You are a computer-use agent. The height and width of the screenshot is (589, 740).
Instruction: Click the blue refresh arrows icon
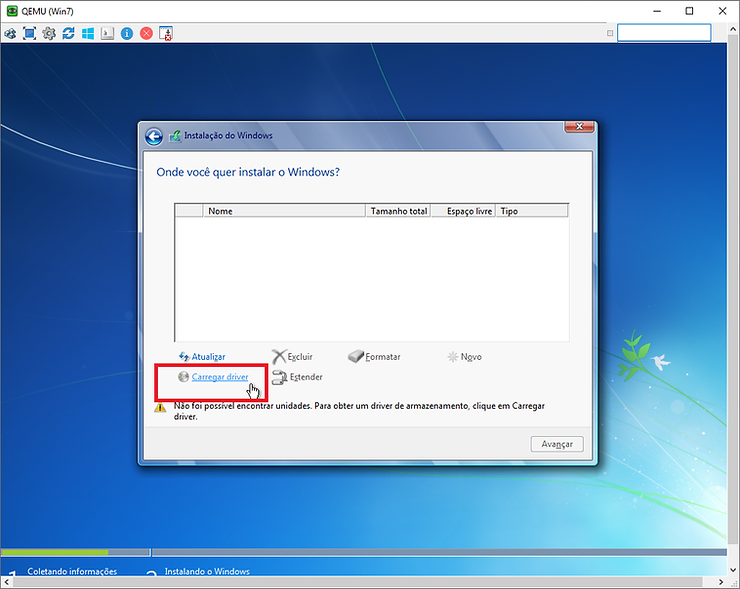(68, 34)
